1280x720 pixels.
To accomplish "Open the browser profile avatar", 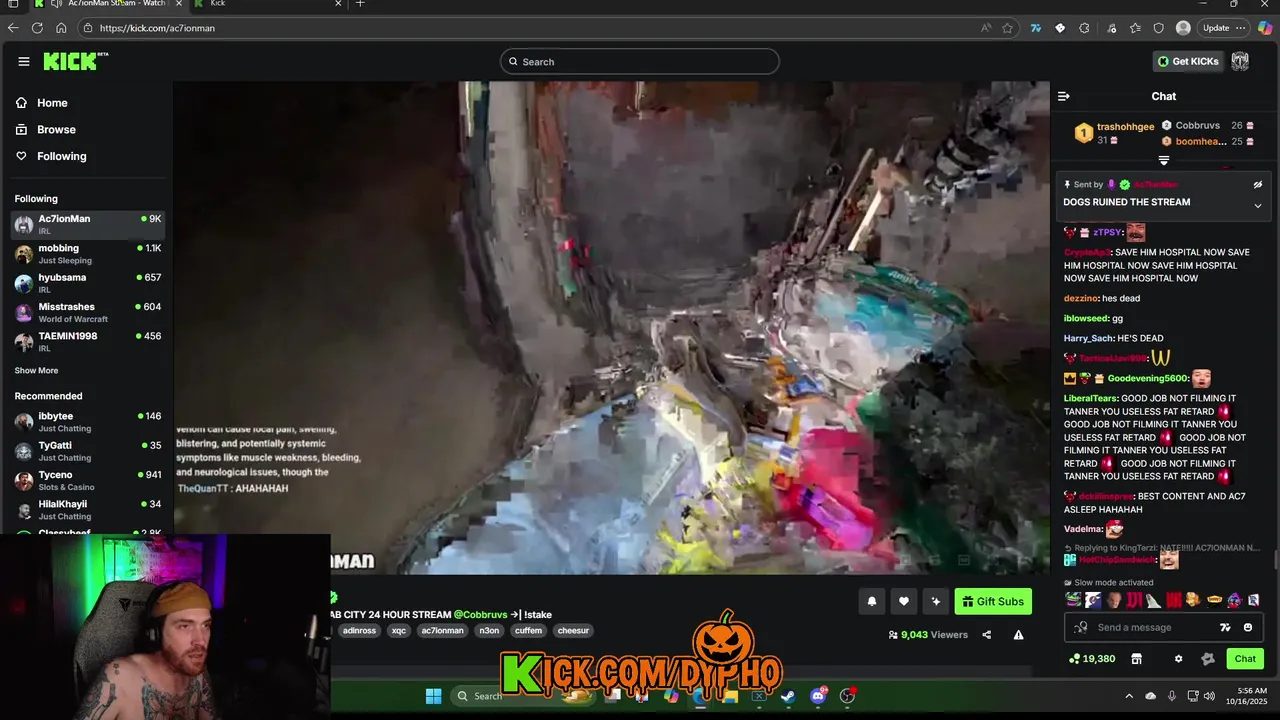I will (x=1183, y=28).
